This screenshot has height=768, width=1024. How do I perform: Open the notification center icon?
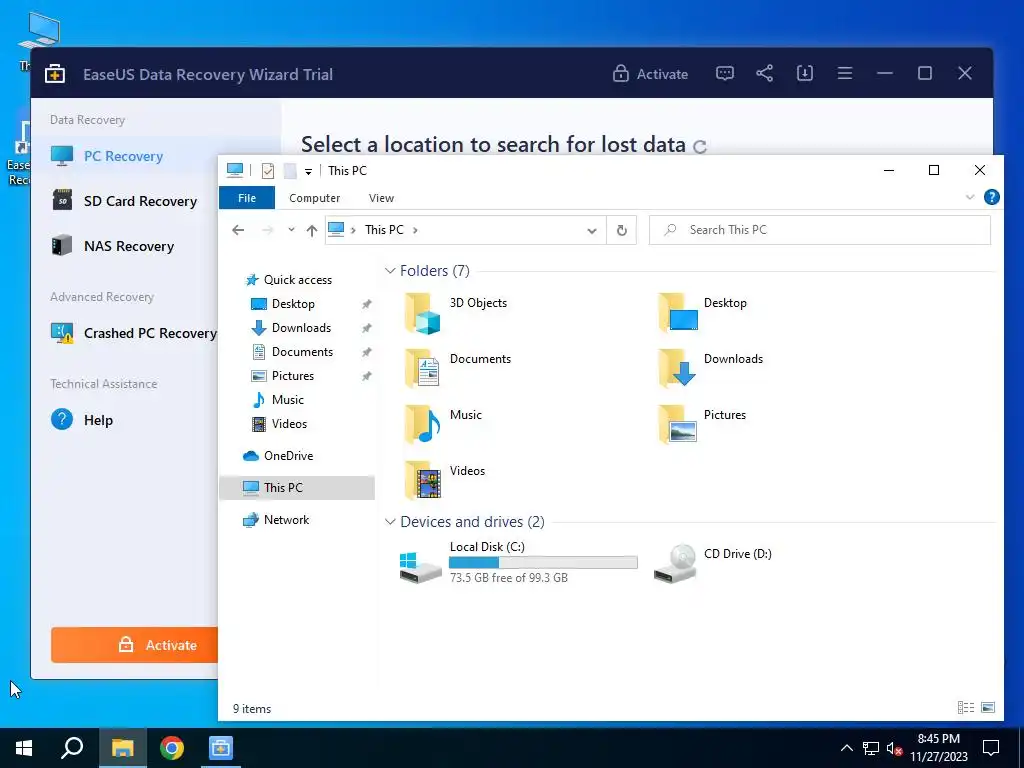coord(991,748)
